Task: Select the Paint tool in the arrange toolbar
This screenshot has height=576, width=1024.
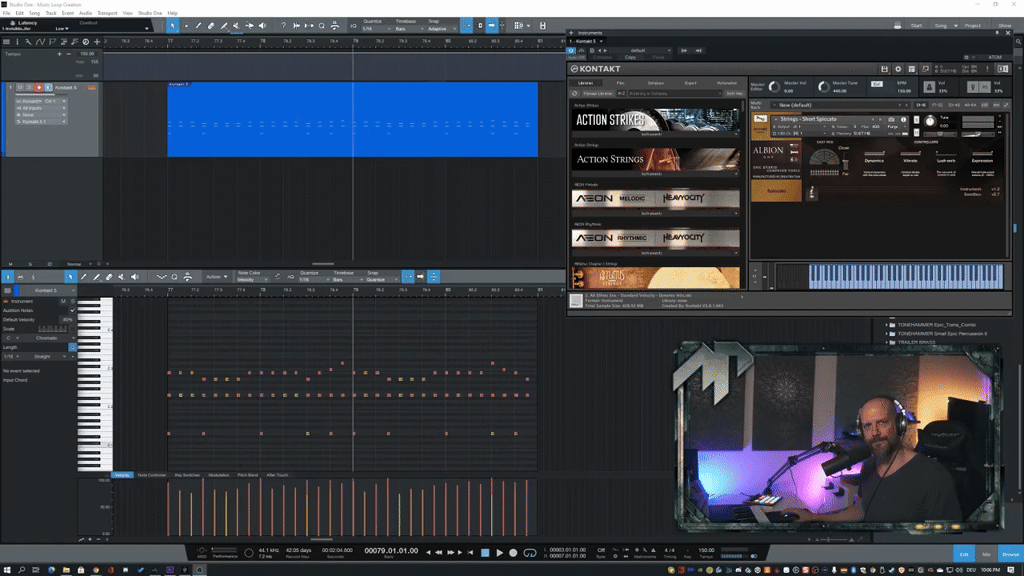Action: 198,25
